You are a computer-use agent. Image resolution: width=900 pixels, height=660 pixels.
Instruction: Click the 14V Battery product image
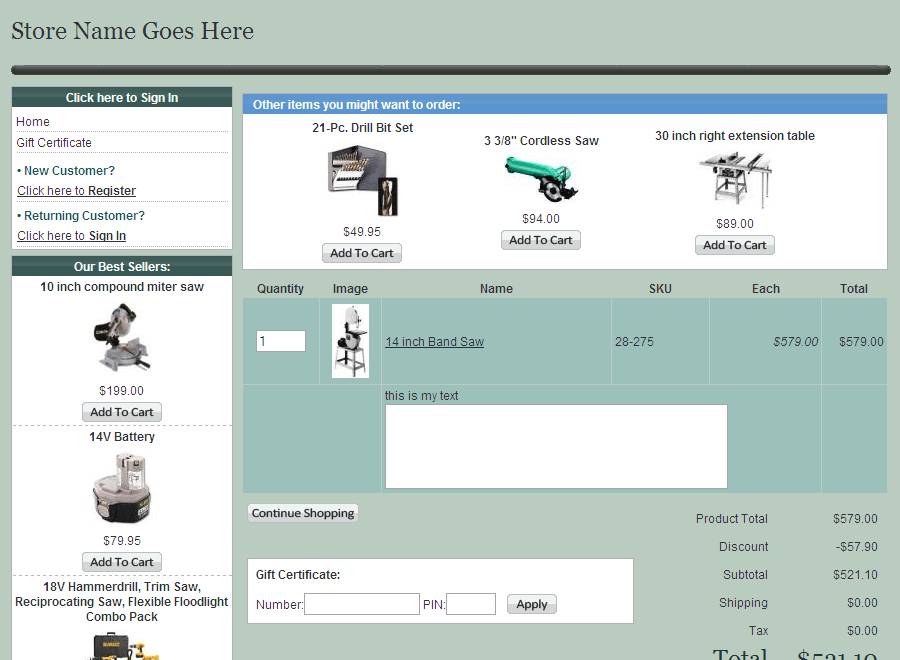click(x=122, y=488)
